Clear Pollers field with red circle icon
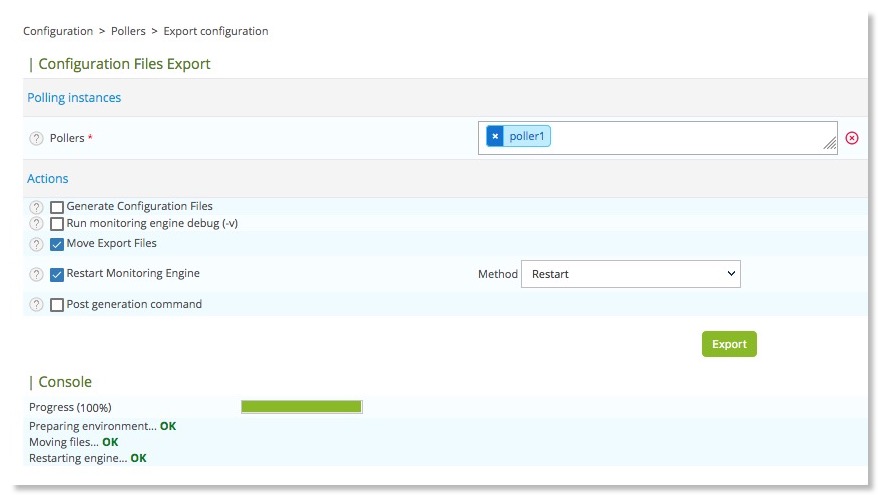 point(852,138)
